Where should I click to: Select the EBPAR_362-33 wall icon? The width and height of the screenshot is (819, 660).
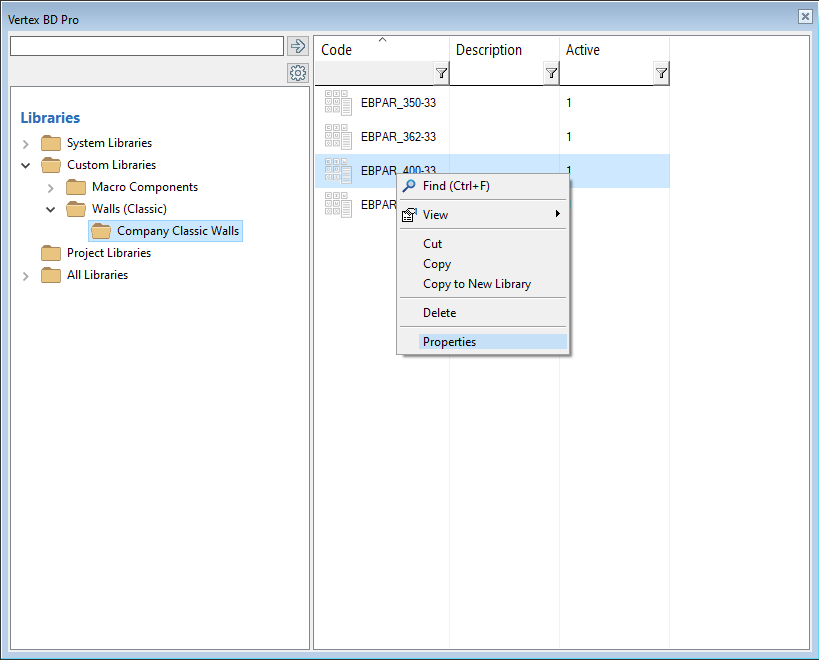[x=338, y=137]
